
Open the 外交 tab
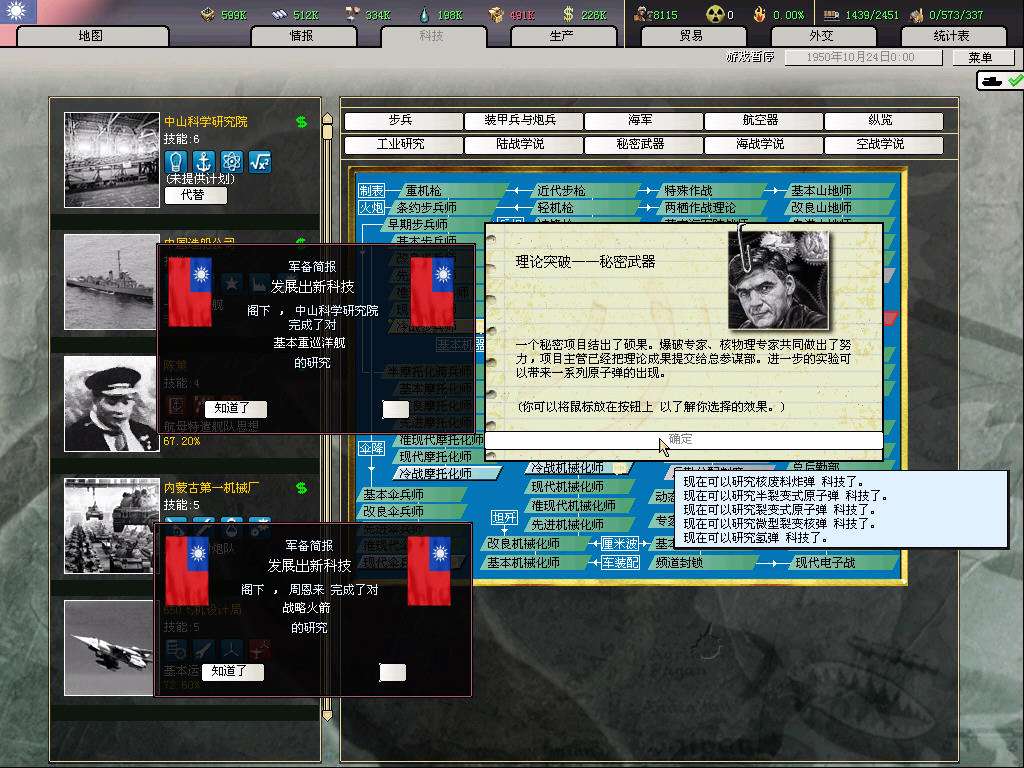pos(822,36)
